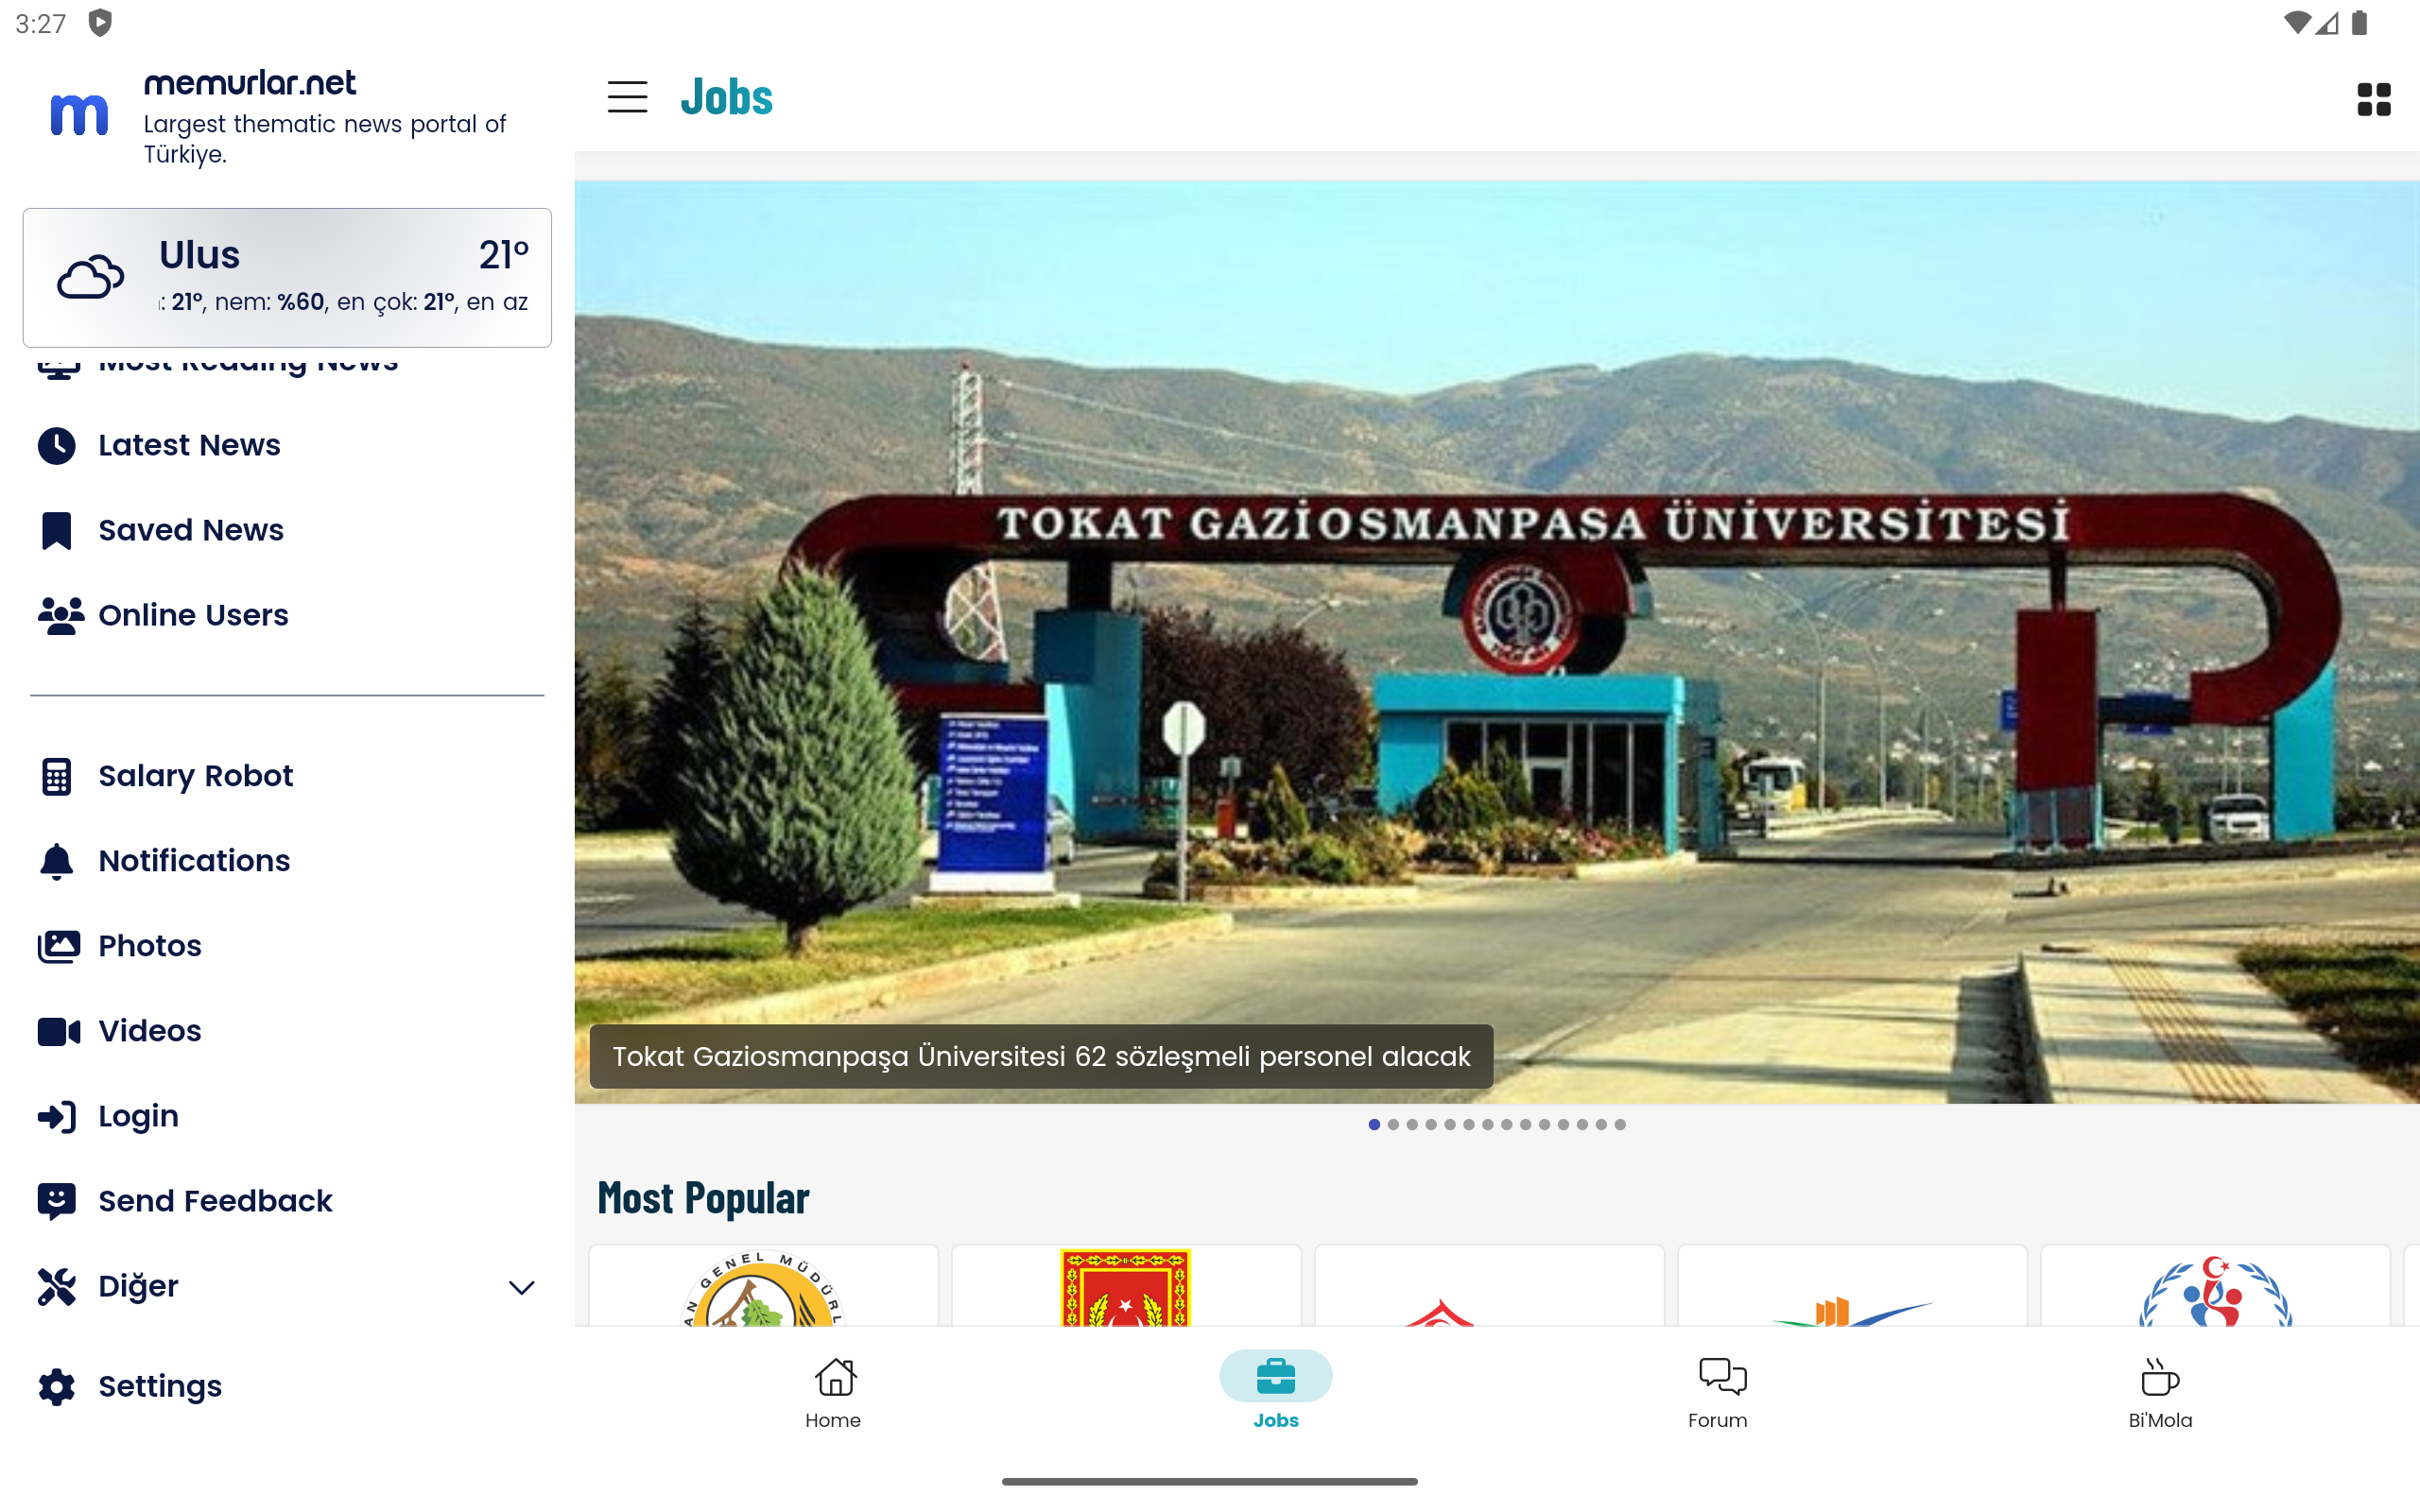Open the Tokat university gate banner image
The height and width of the screenshot is (1512, 2420).
[x=1497, y=642]
